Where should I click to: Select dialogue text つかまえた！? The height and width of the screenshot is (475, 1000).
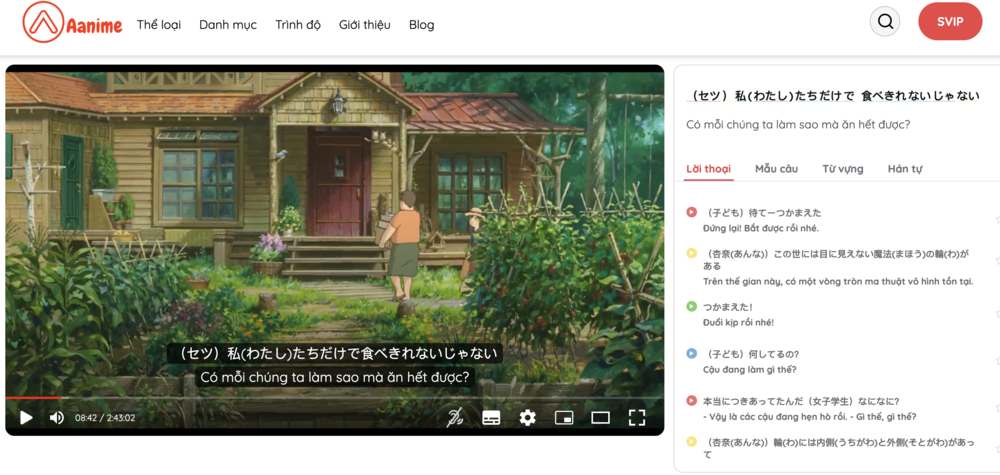[x=728, y=307]
